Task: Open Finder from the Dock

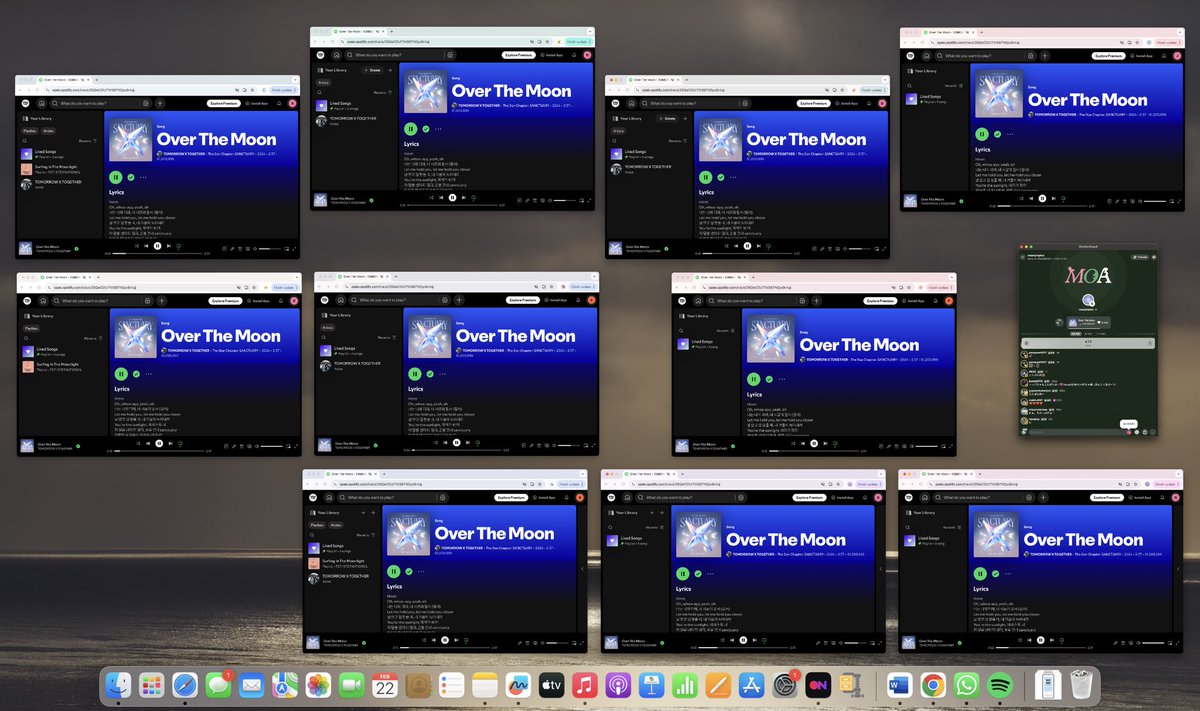Action: (119, 685)
